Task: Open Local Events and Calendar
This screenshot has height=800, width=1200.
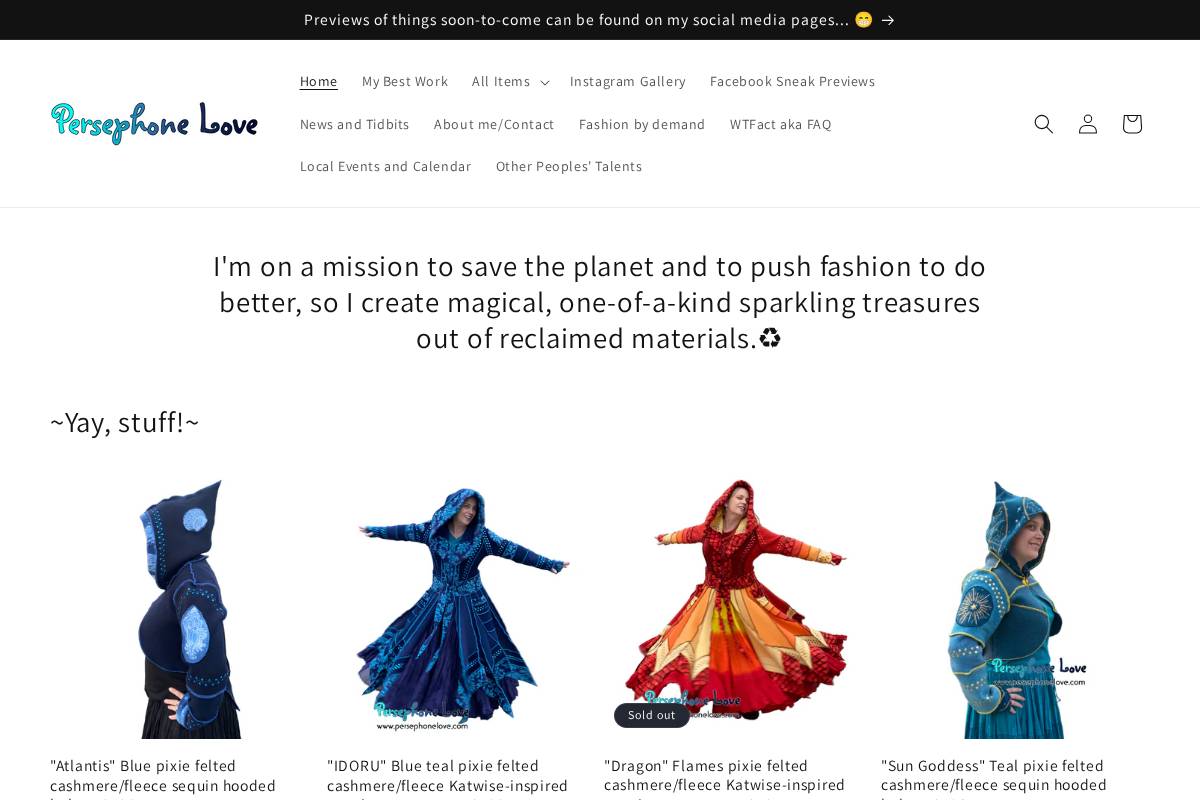Action: [386, 166]
